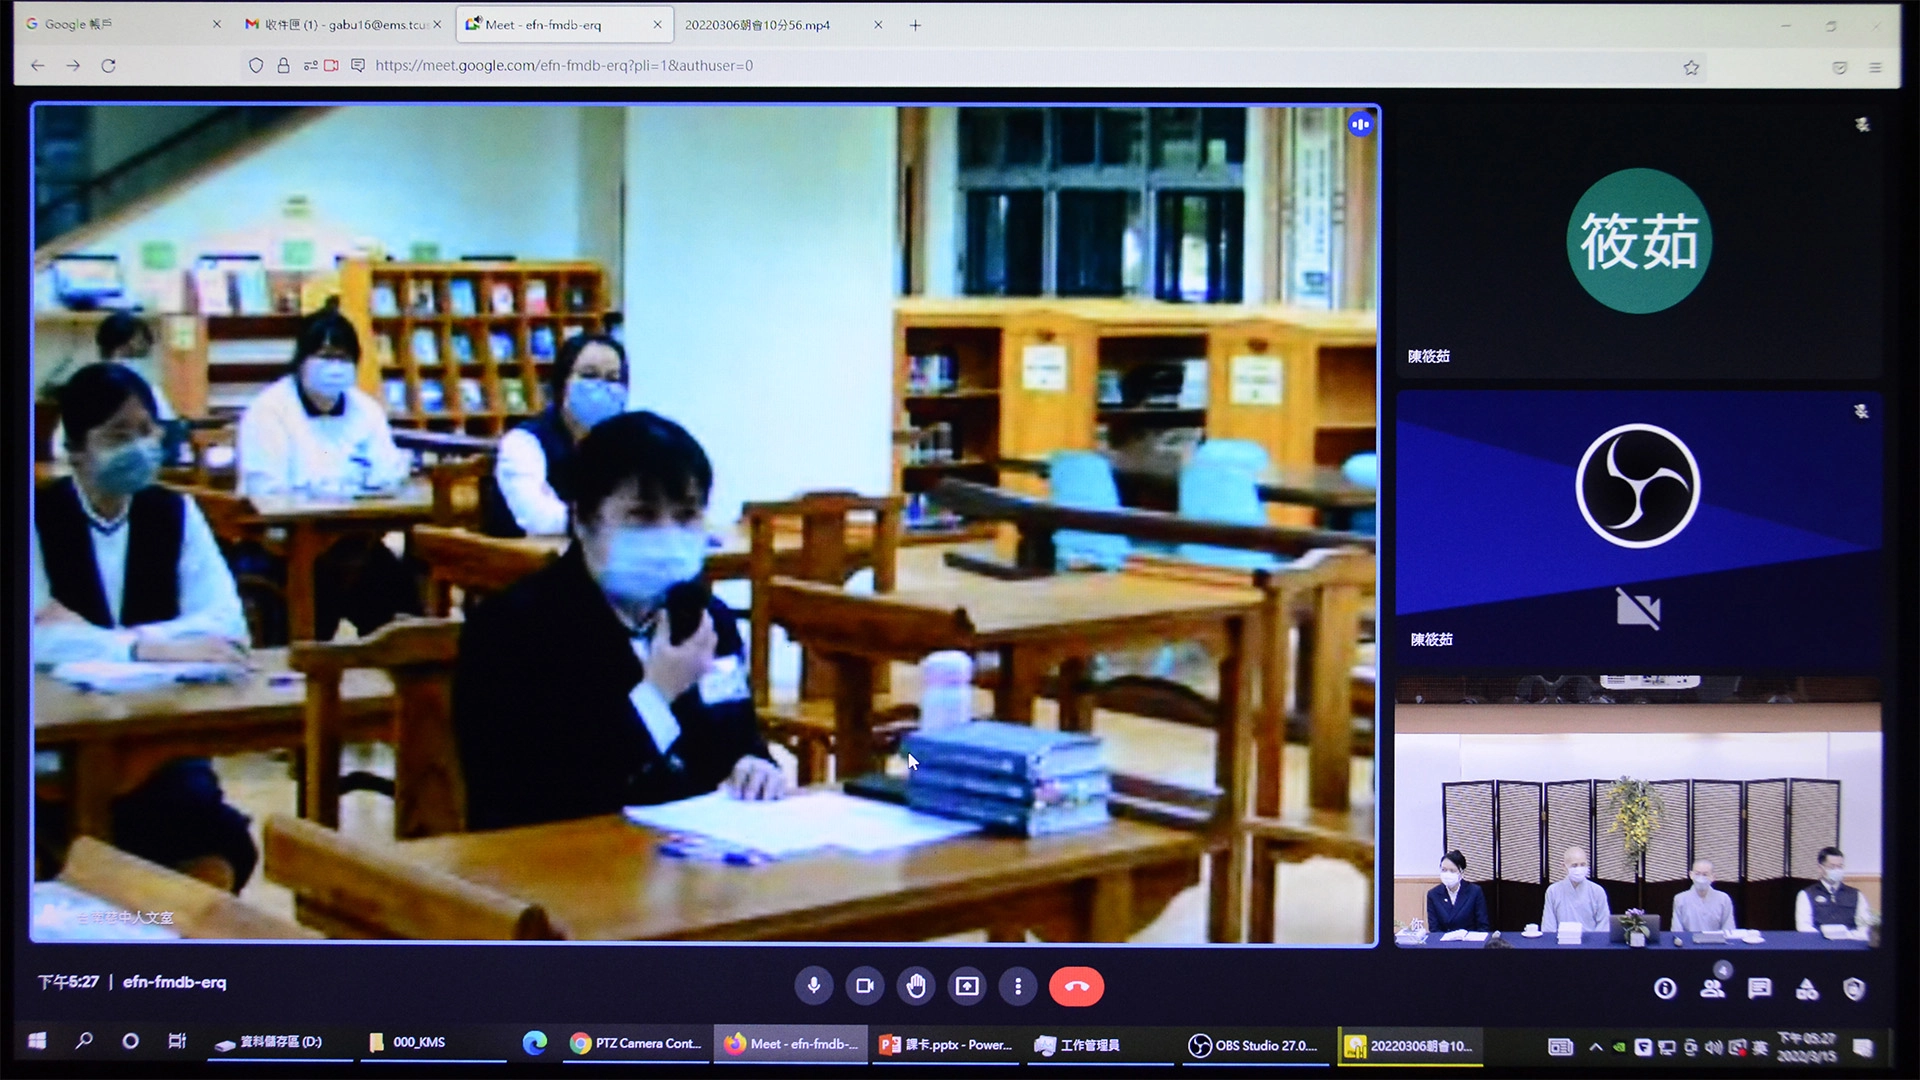The height and width of the screenshot is (1080, 1920).
Task: Click the Present now screen share button
Action: click(x=967, y=986)
